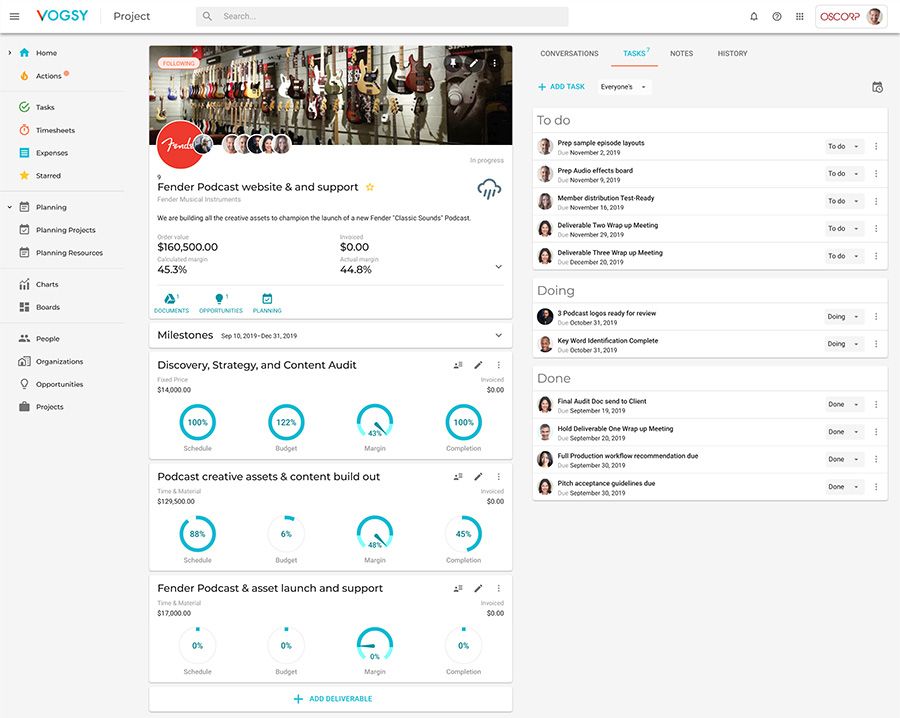Switch to the TASKS tab

coord(634,53)
